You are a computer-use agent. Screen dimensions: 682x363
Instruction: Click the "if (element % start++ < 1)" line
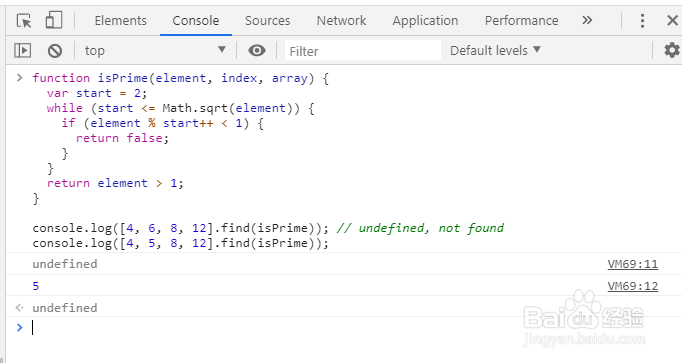tap(162, 123)
